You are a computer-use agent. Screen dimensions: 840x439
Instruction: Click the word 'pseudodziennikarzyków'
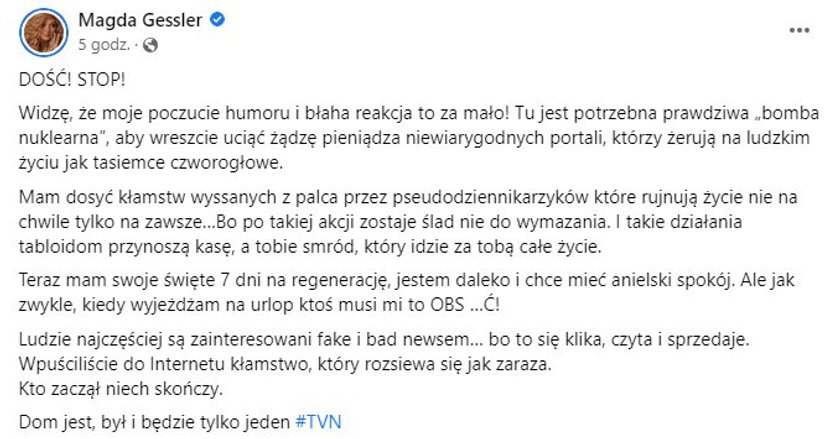click(x=491, y=197)
